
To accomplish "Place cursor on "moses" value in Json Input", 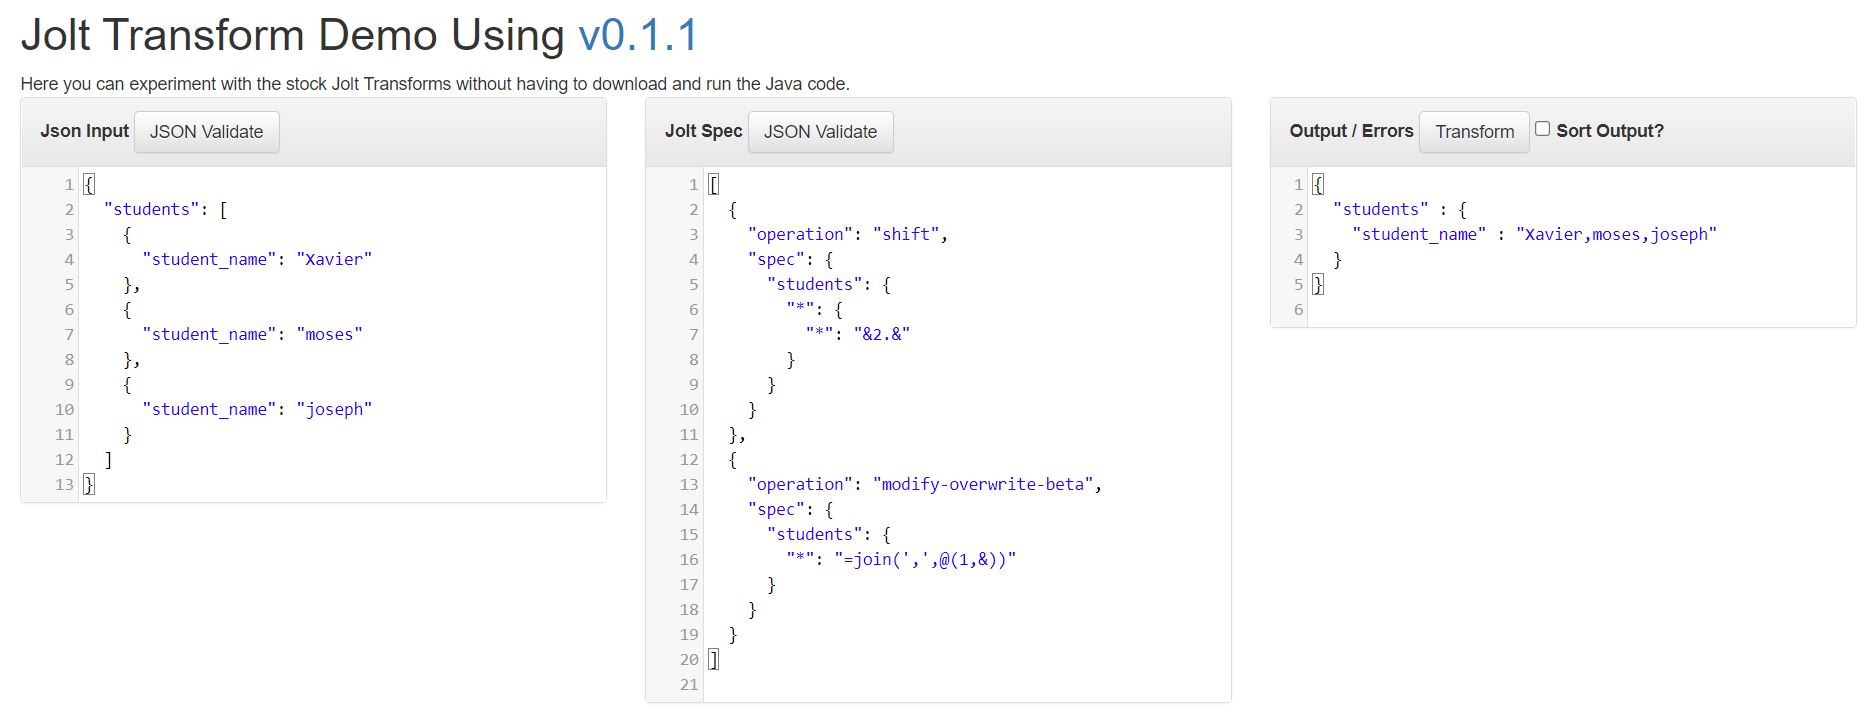I will [330, 334].
